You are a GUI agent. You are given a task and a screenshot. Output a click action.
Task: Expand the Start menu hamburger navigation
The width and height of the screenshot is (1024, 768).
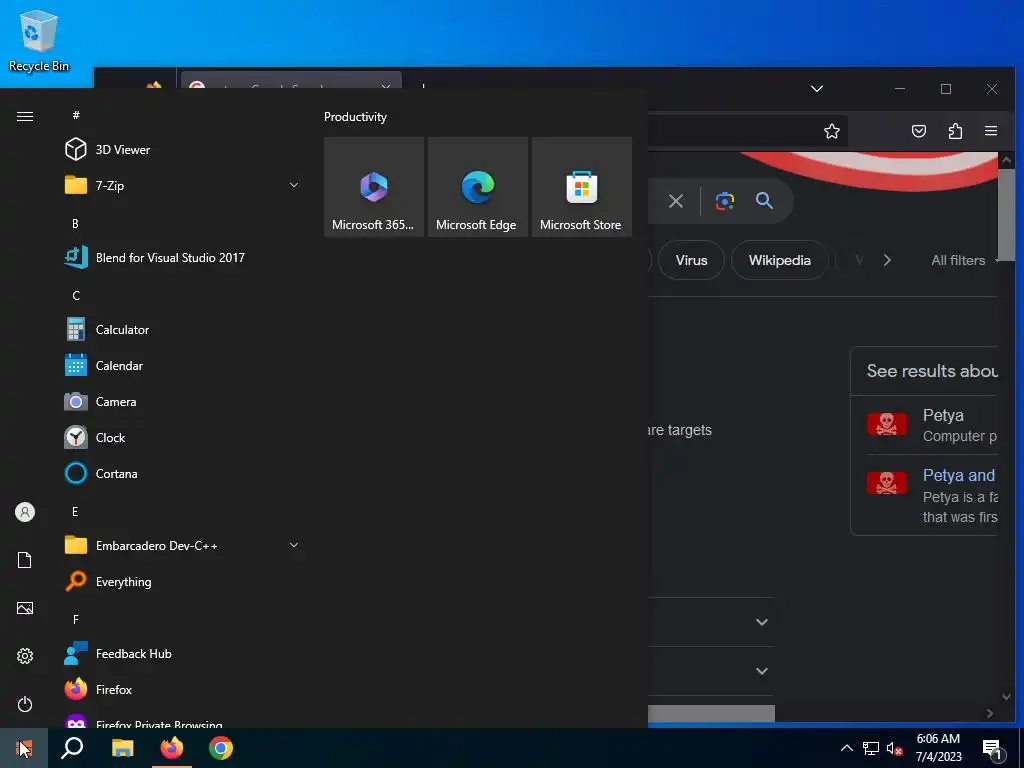pos(25,116)
